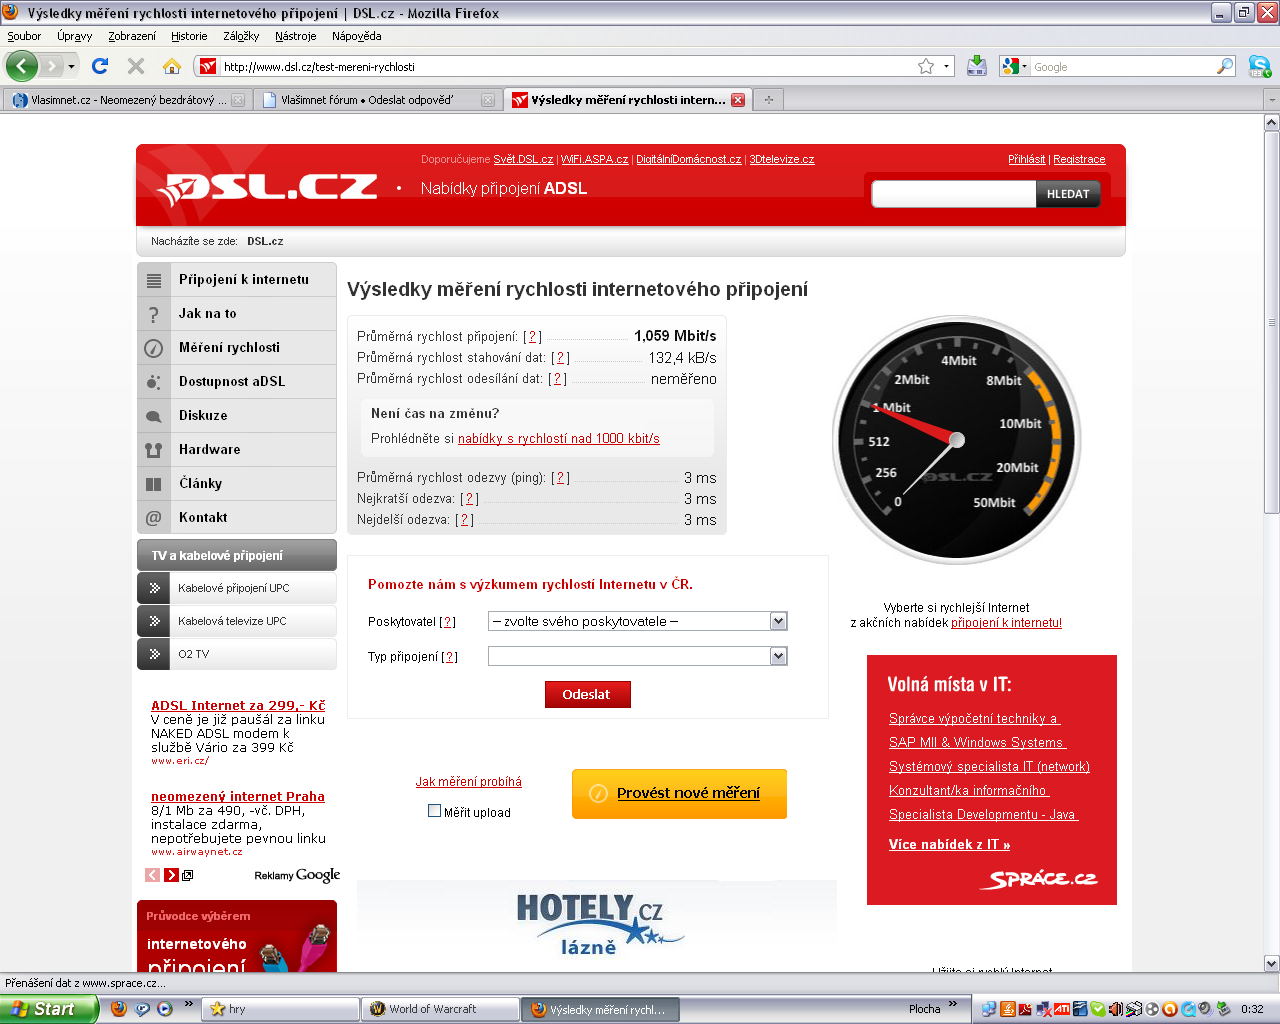Open the Záložky menu
This screenshot has width=1280, height=1024.
click(x=241, y=36)
